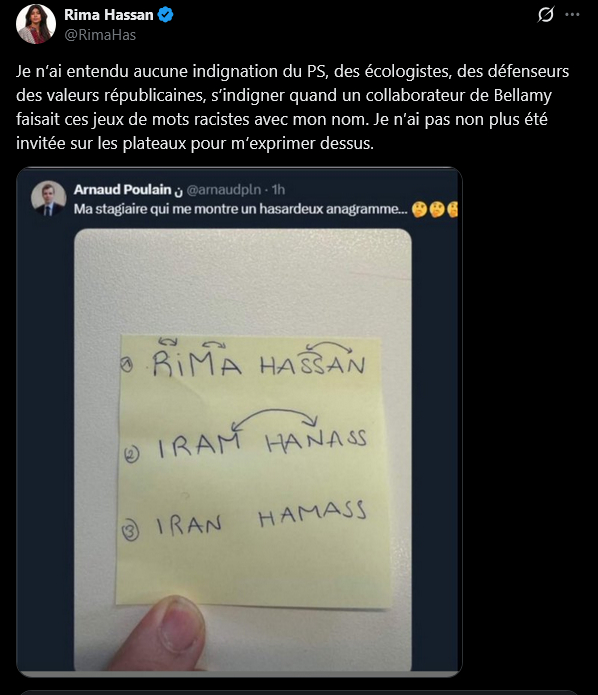Select the @arnaudpln handle
Image resolution: width=598 pixels, height=695 pixels.
[x=224, y=190]
